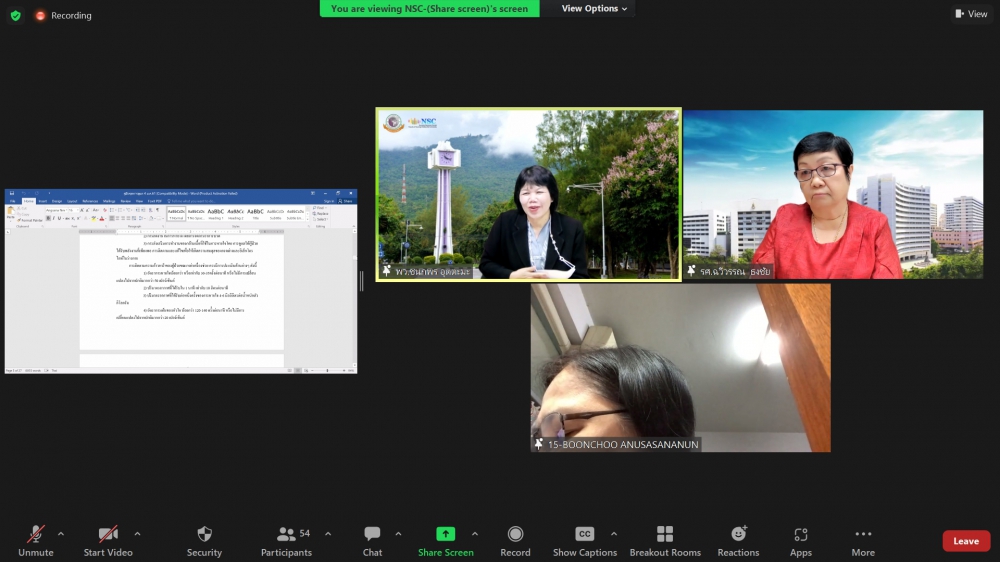Toggle Show Captions on
The image size is (1000, 562).
pyautogui.click(x=585, y=535)
